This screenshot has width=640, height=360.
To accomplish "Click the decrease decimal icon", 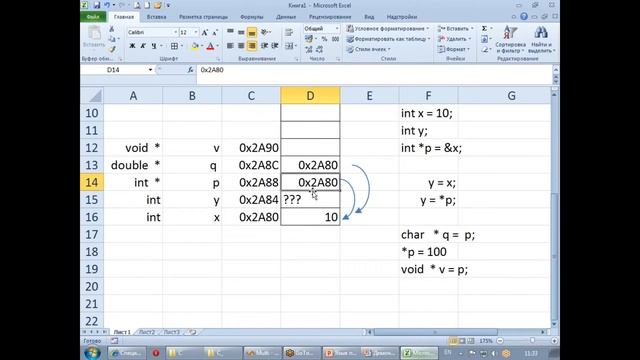I will click(320, 49).
